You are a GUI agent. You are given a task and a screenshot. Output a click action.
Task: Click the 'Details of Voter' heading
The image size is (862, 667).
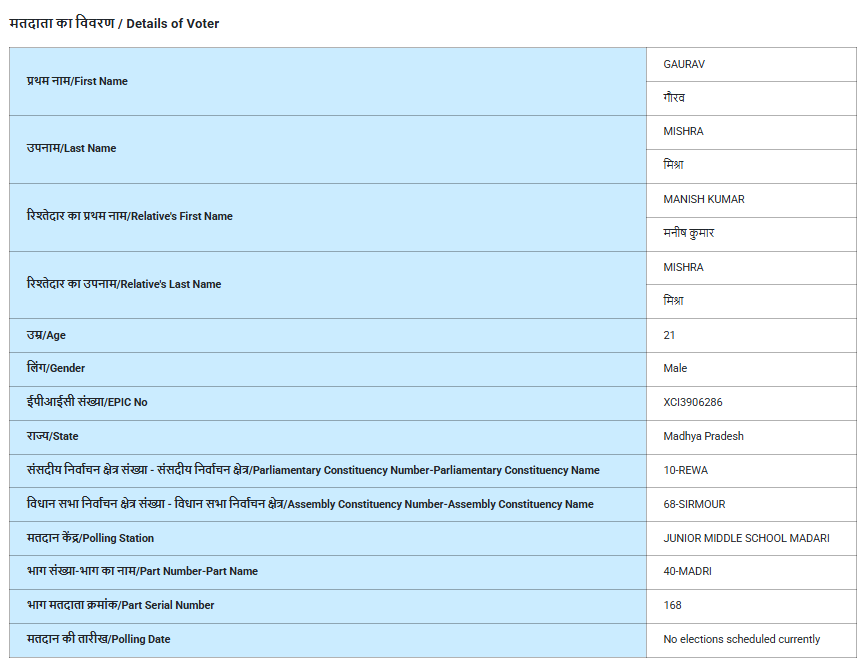pos(114,23)
